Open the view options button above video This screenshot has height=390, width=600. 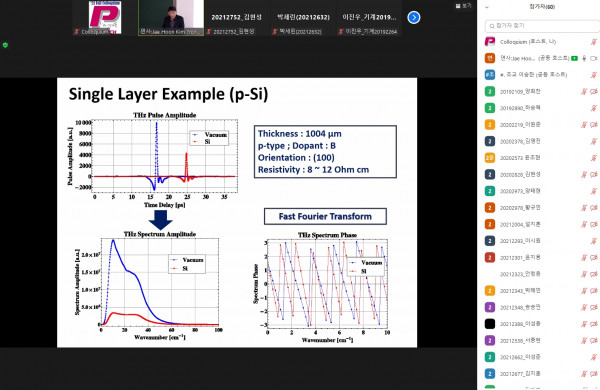click(463, 6)
